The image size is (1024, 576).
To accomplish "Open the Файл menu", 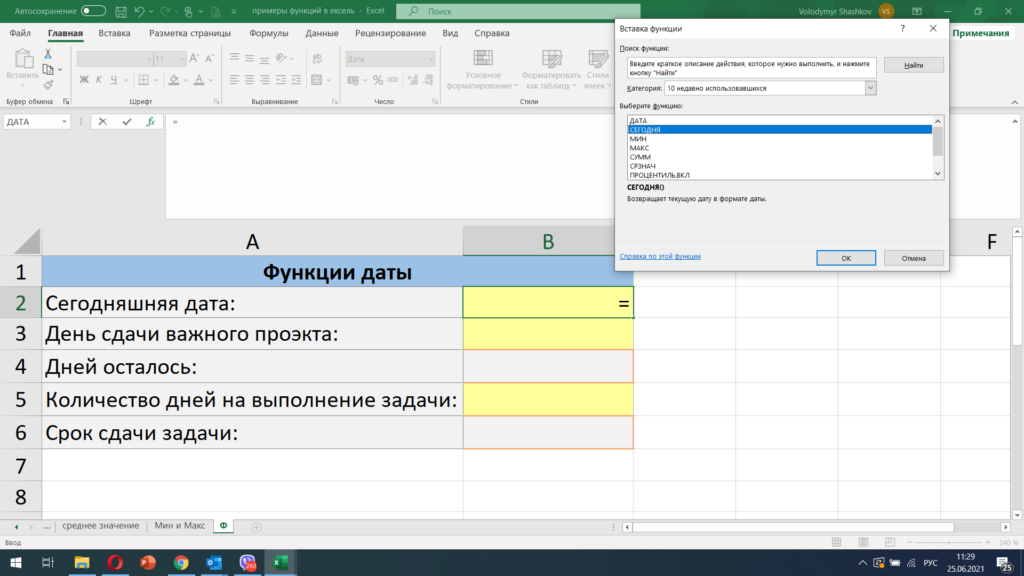I will pyautogui.click(x=20, y=33).
